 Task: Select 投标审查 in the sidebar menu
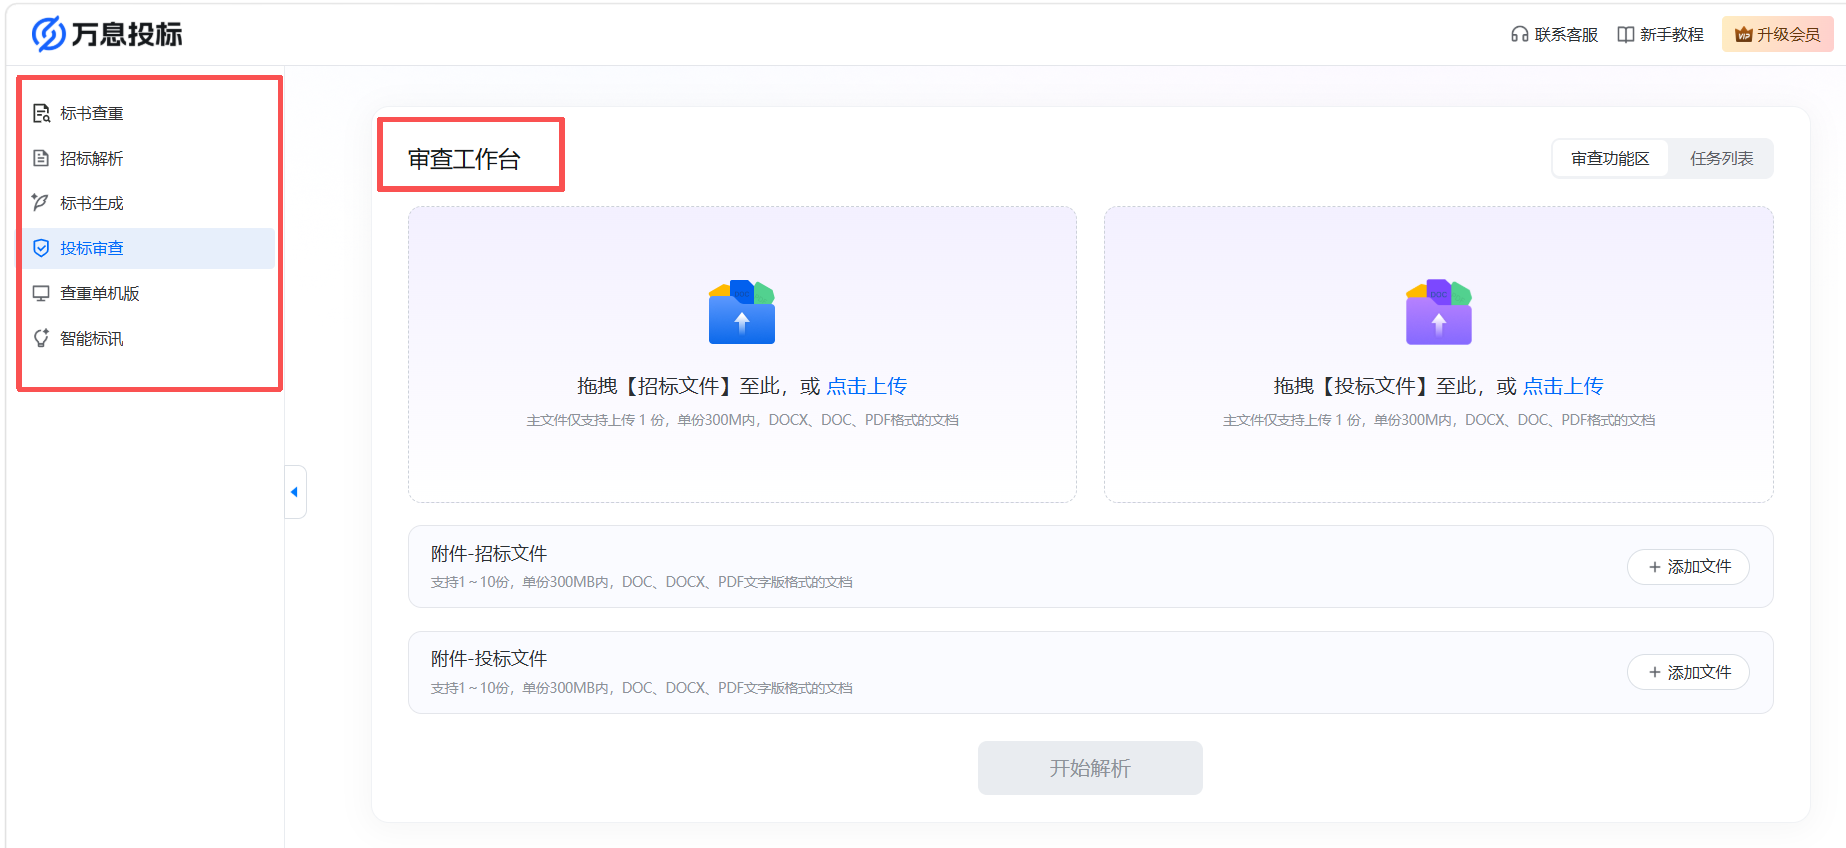click(148, 248)
